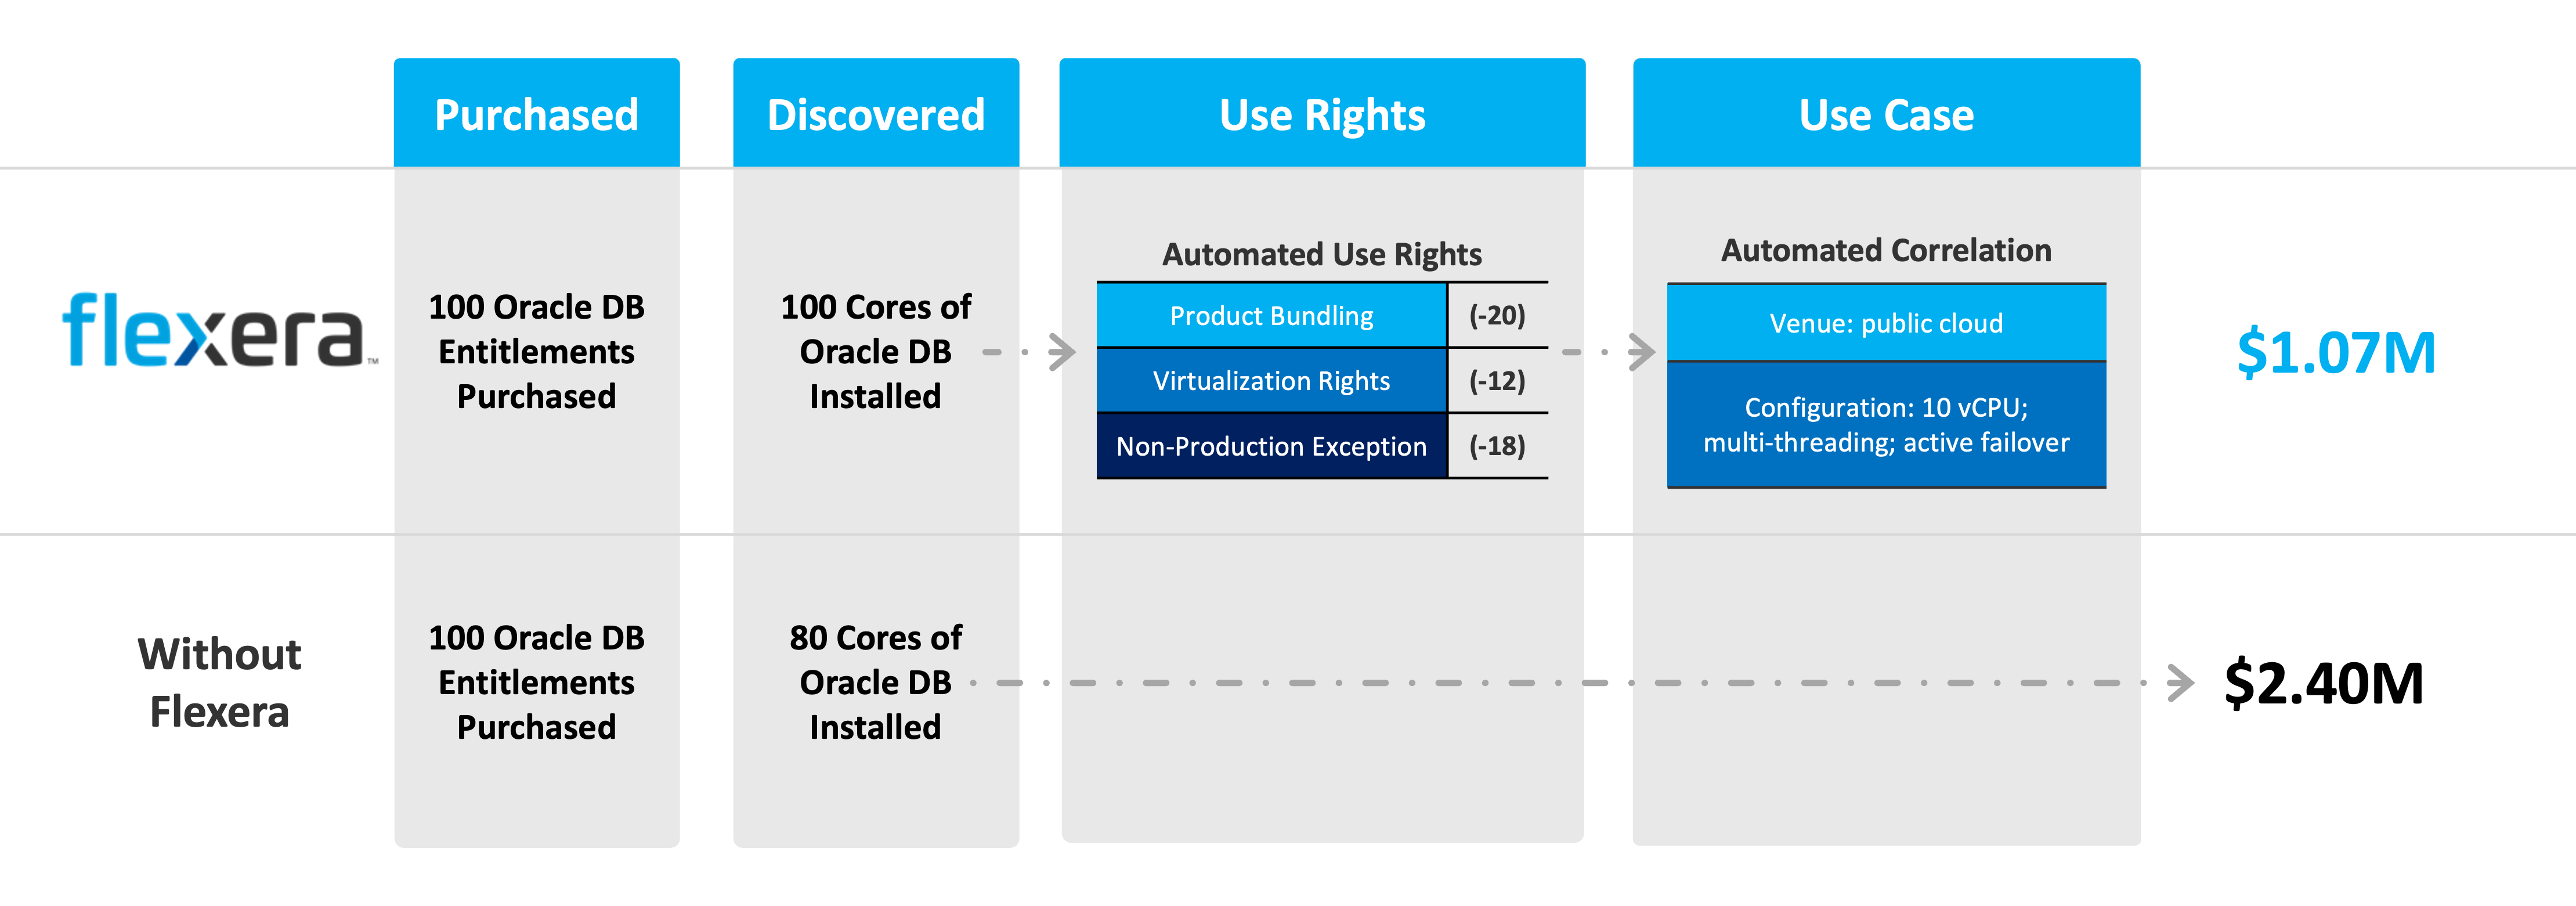Click the Product Bundling row
The image size is (2576, 906).
pos(1271,316)
